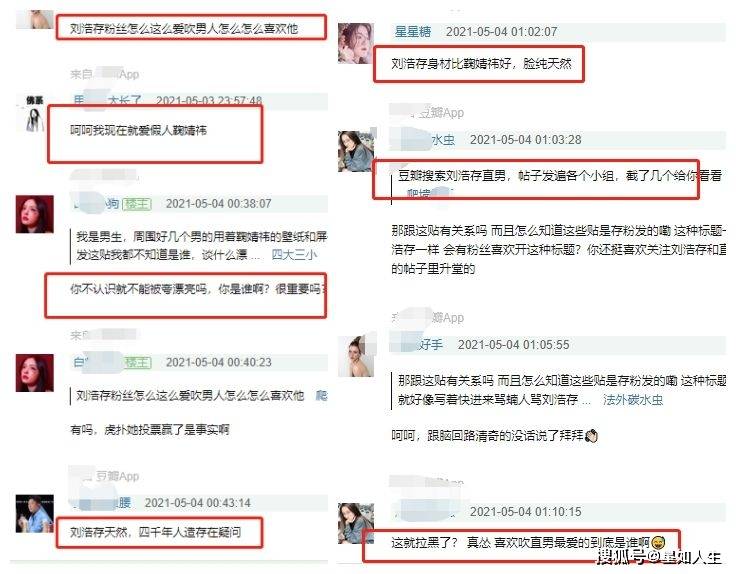
Task: Click the red-background girl avatar at 00:38:07
Action: (x=34, y=214)
